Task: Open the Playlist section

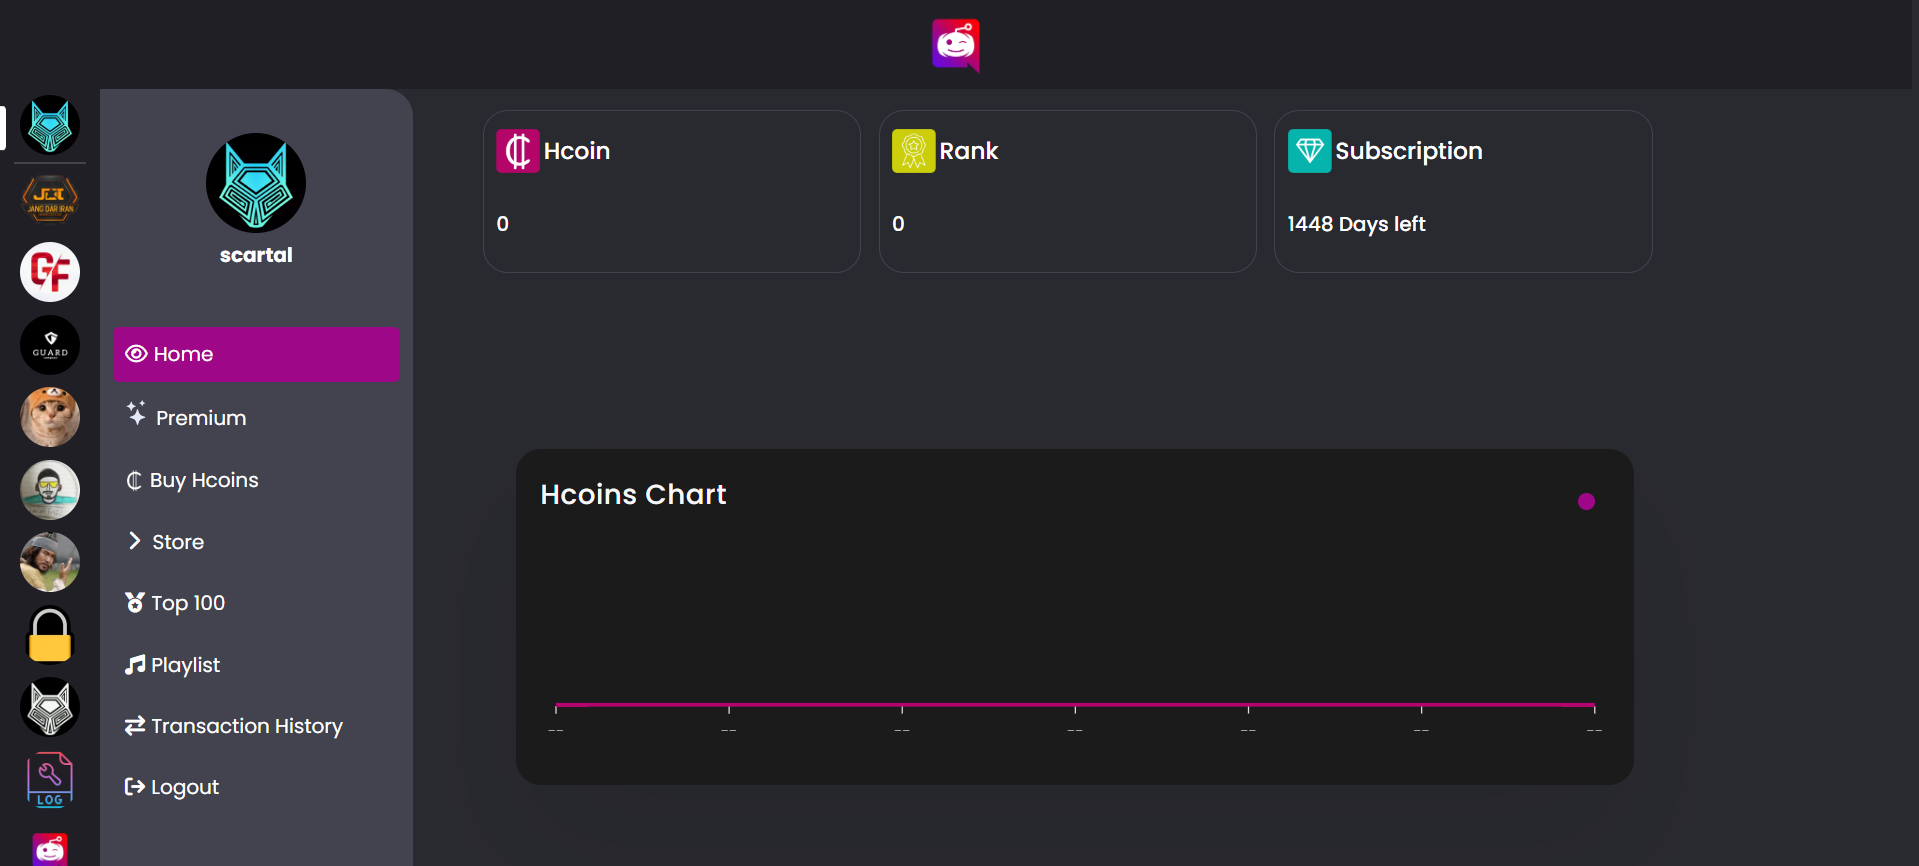Action: (184, 665)
